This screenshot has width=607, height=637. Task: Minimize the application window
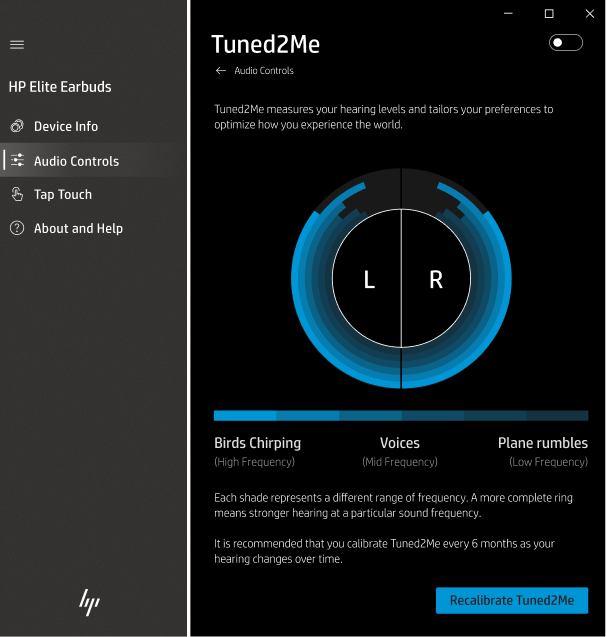pos(508,14)
